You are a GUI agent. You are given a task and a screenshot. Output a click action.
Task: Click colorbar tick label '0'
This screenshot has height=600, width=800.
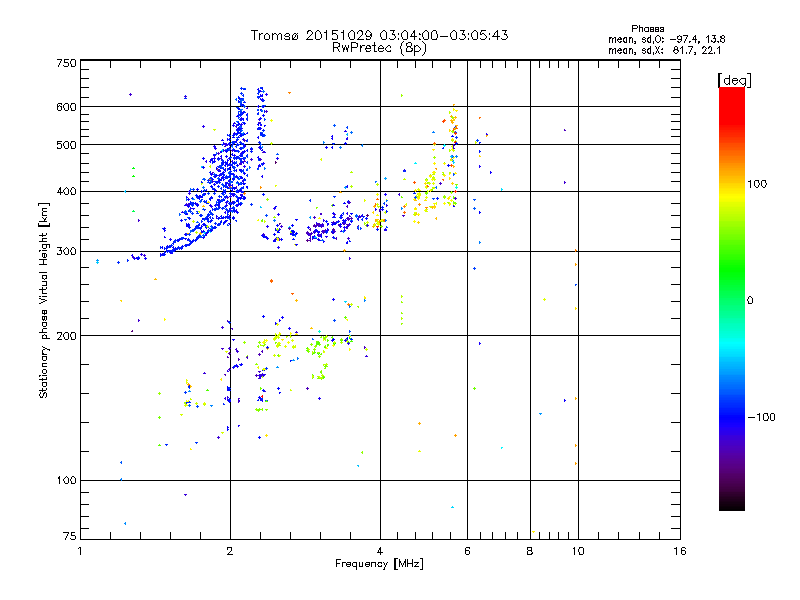coord(749,301)
